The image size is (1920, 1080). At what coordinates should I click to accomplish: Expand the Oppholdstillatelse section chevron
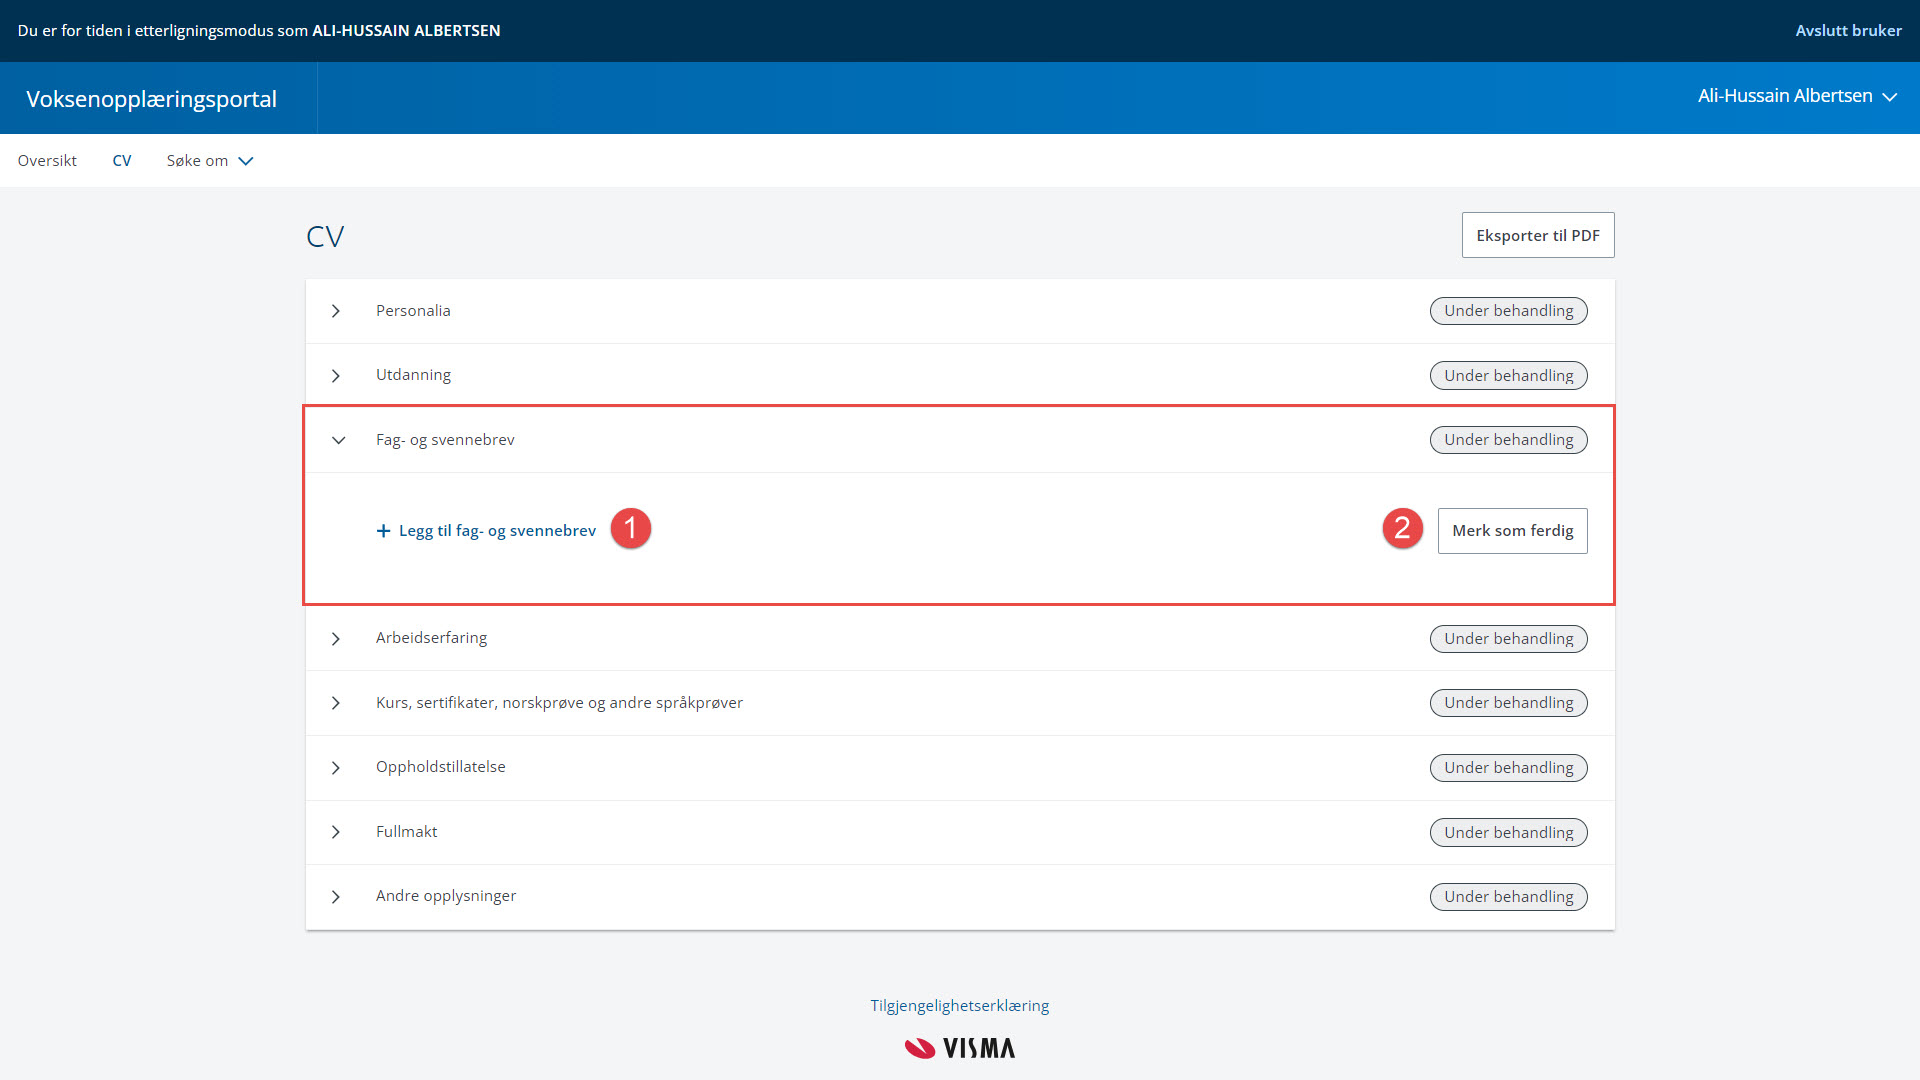coord(336,768)
